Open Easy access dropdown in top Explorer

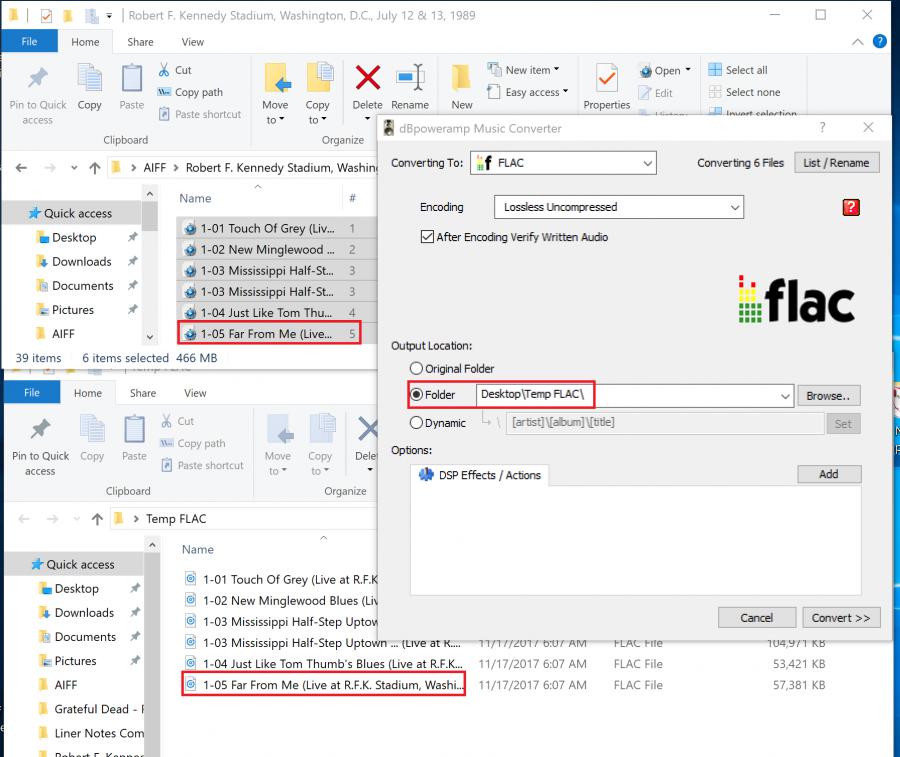(527, 92)
